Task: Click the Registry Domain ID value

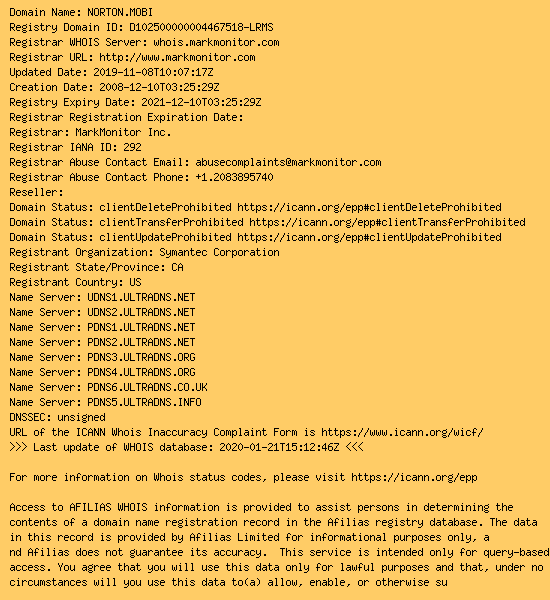Action: pyautogui.click(x=201, y=27)
